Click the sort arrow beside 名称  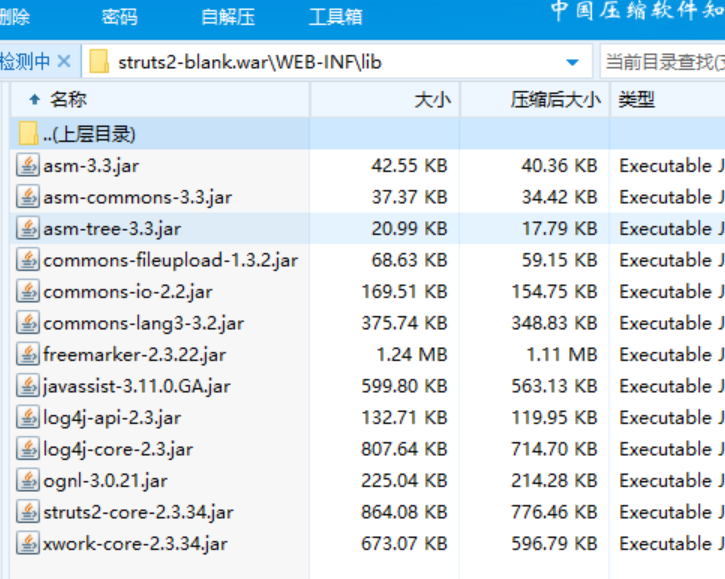[x=34, y=99]
